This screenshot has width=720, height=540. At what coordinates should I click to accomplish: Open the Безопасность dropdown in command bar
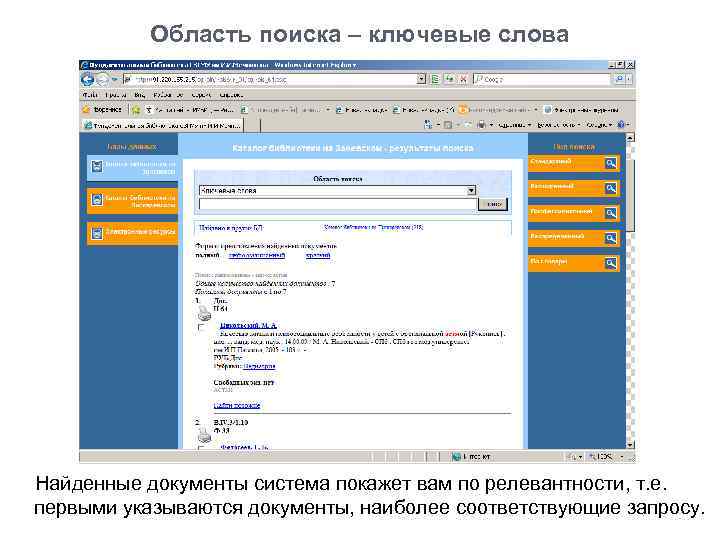[x=559, y=124]
